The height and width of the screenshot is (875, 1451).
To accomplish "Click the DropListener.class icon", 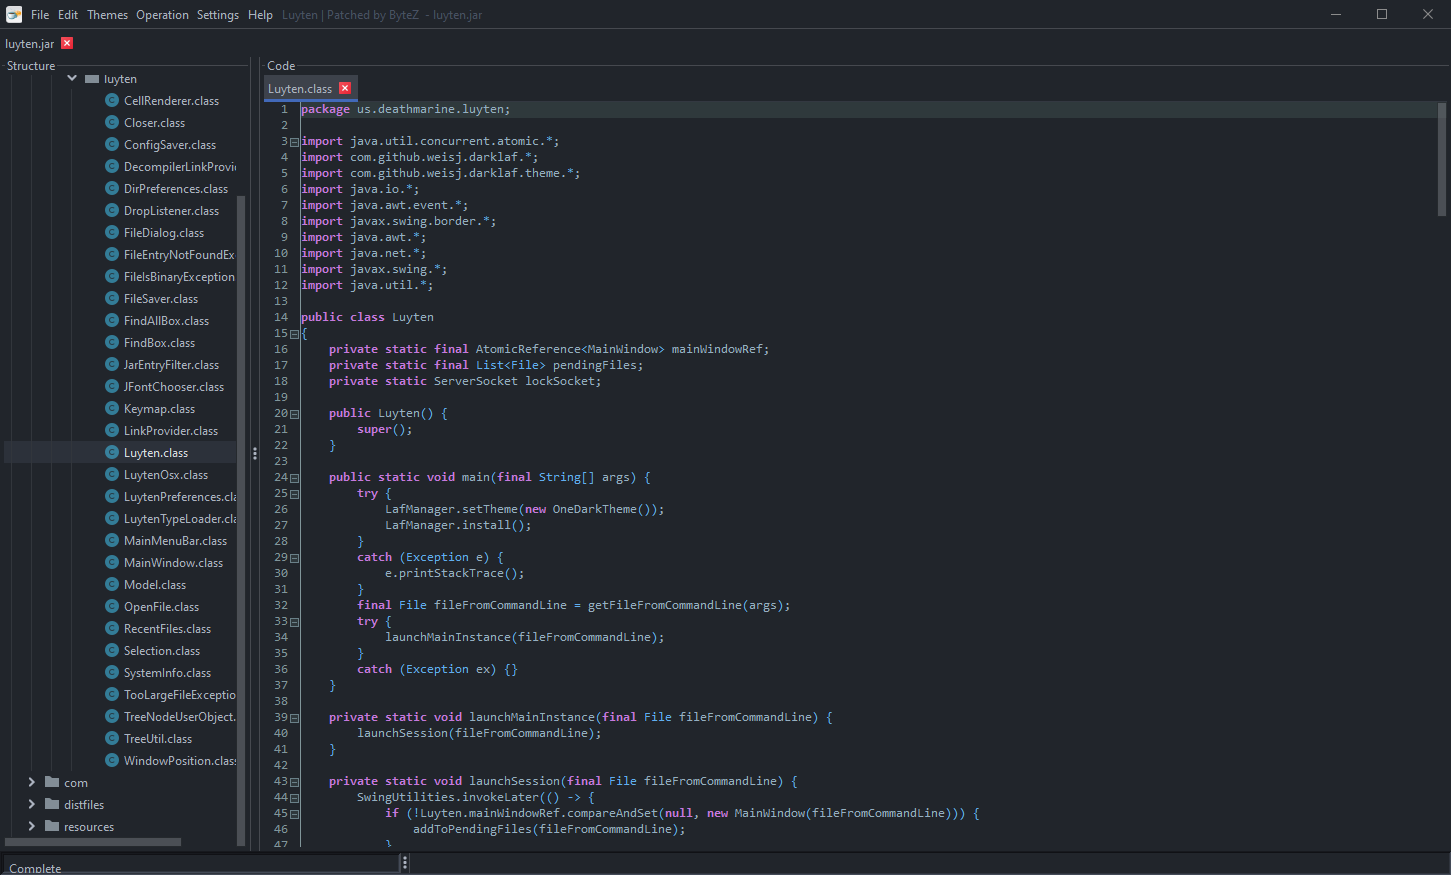I will pyautogui.click(x=112, y=210).
